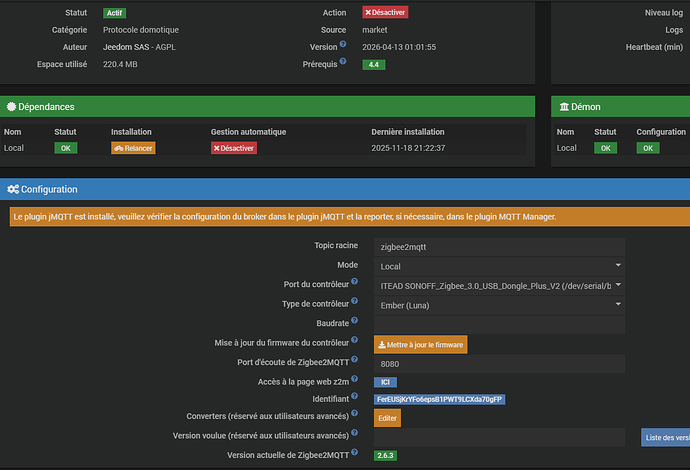Click the Niveau log label

click(x=664, y=13)
